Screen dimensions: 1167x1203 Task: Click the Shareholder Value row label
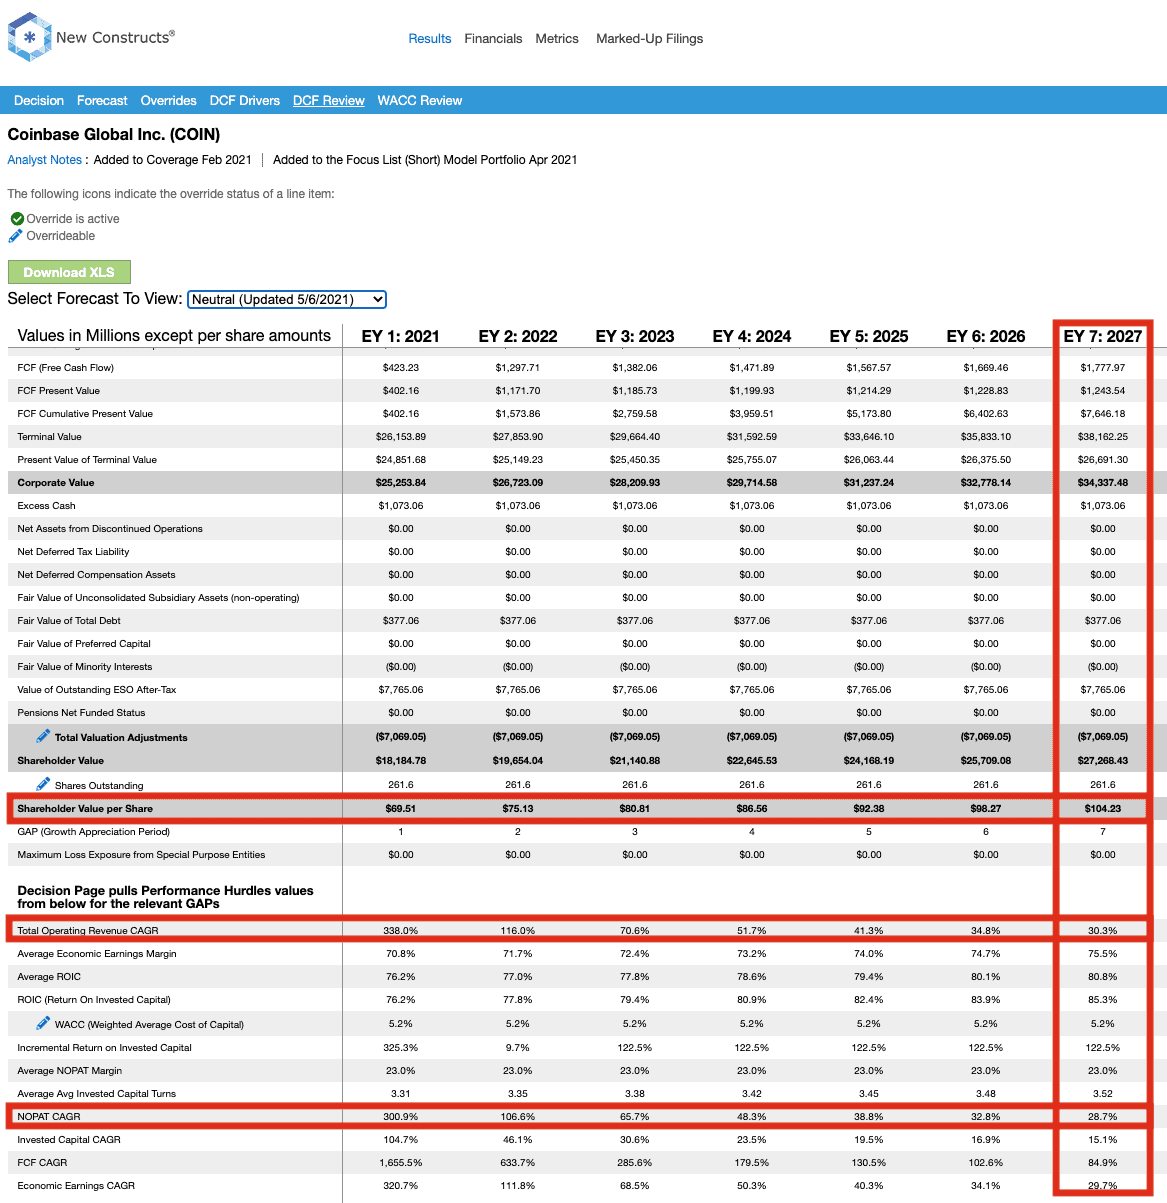click(x=61, y=761)
